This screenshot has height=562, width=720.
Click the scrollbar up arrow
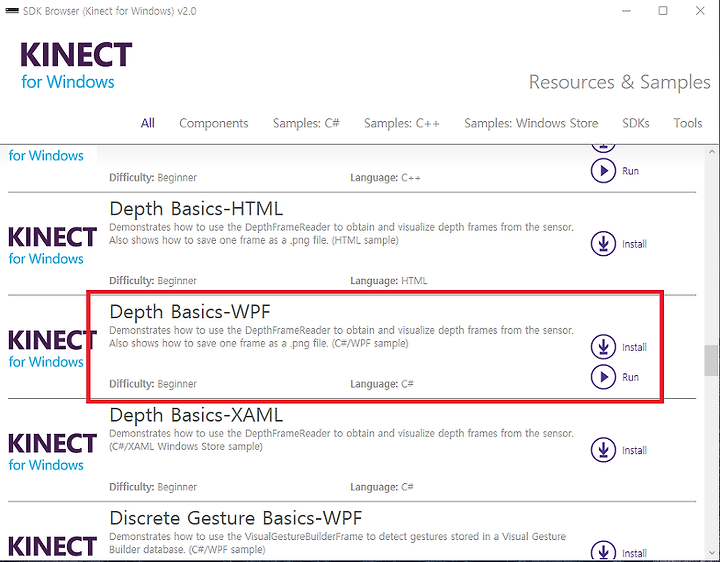712,152
